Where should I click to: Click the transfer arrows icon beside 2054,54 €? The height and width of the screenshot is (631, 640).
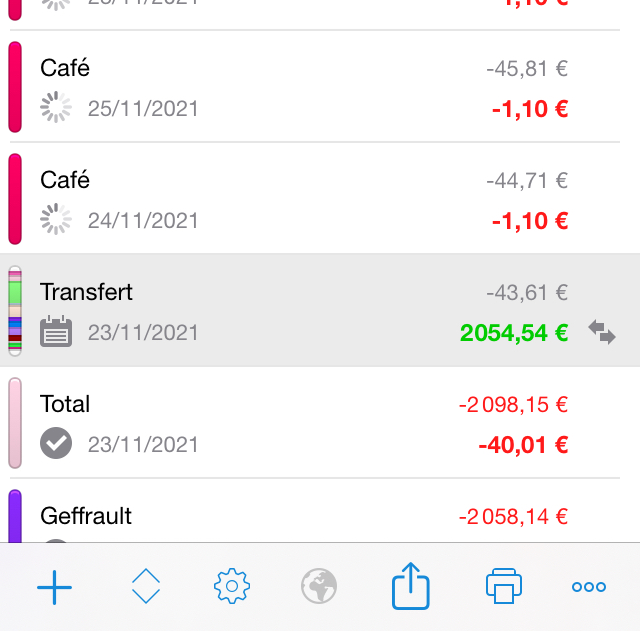602,332
